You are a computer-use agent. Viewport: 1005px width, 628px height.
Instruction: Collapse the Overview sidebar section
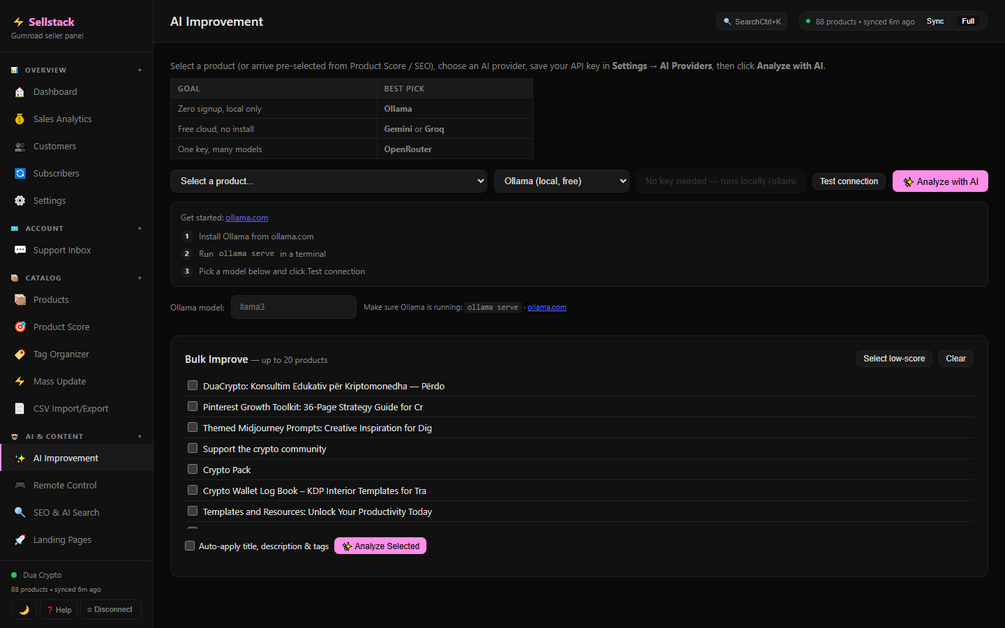coord(140,70)
